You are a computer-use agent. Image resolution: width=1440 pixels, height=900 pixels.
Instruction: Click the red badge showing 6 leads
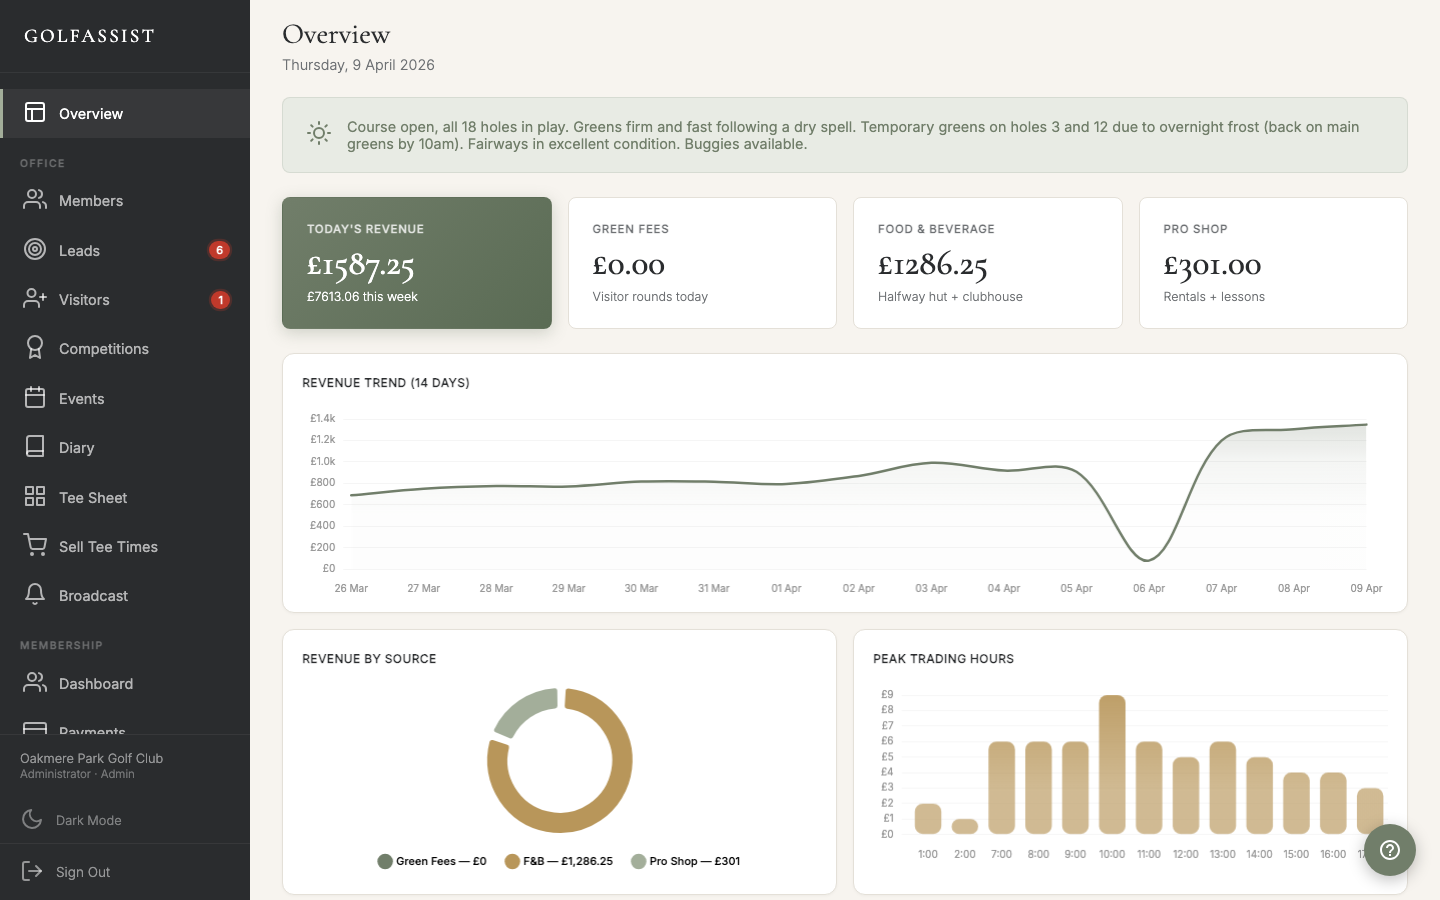(x=219, y=250)
